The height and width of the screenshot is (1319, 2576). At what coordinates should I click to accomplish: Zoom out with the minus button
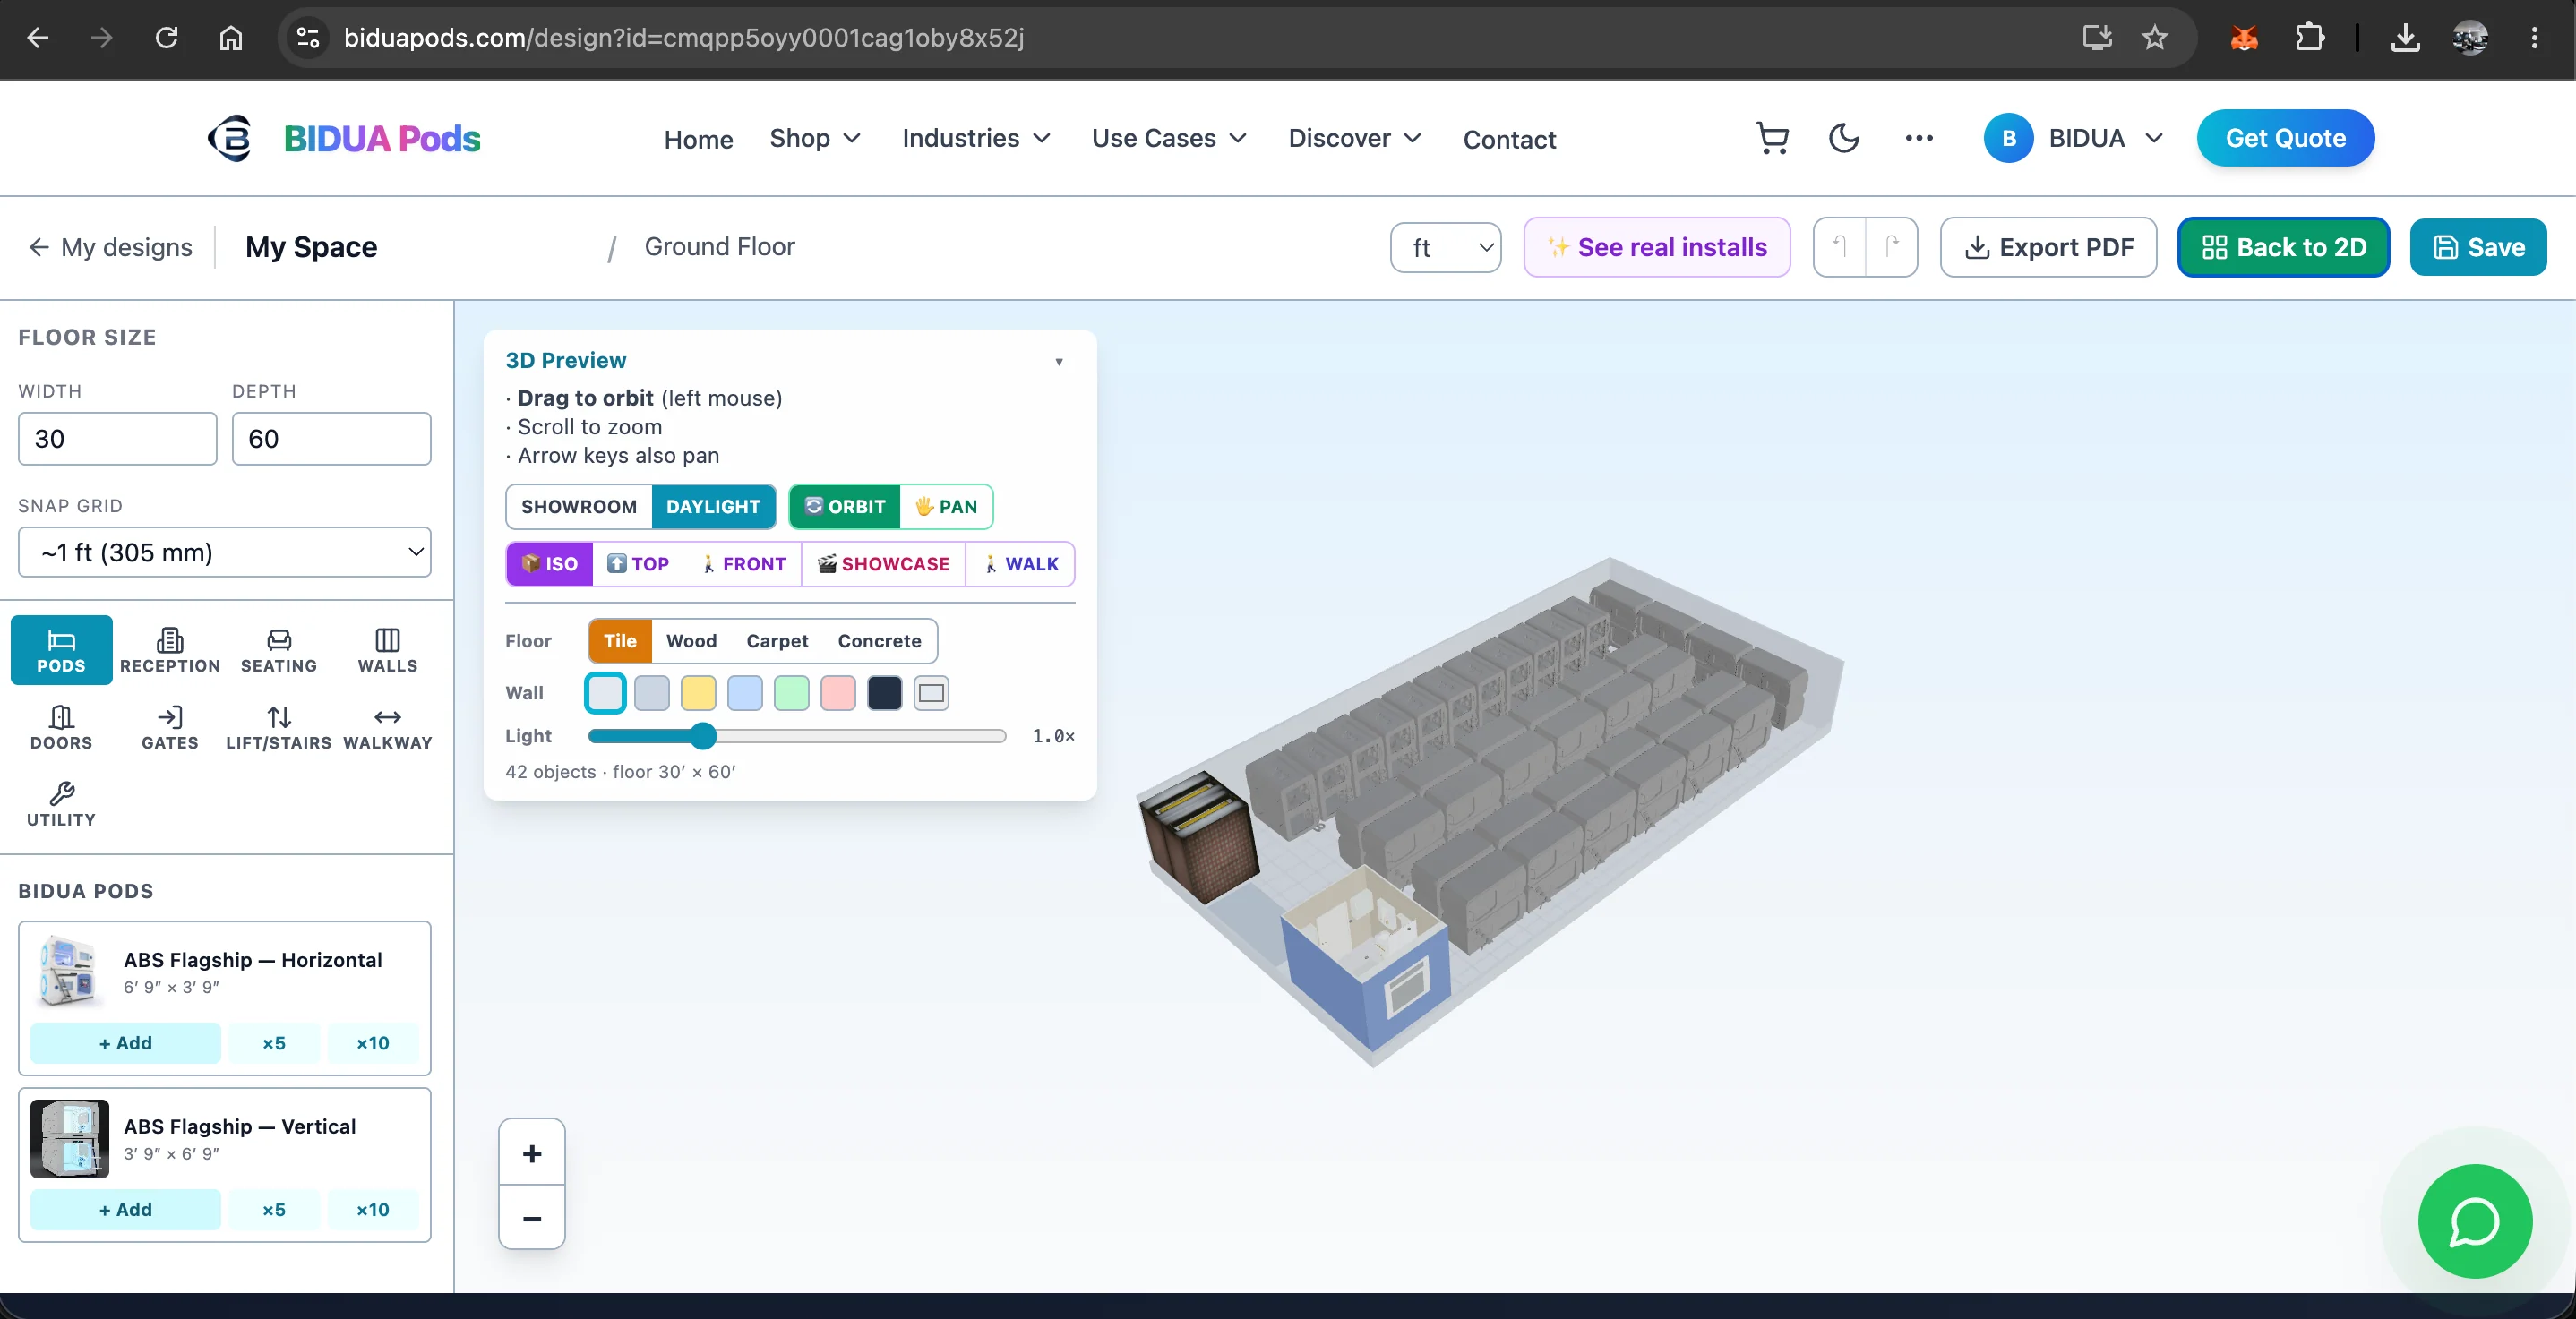point(532,1218)
